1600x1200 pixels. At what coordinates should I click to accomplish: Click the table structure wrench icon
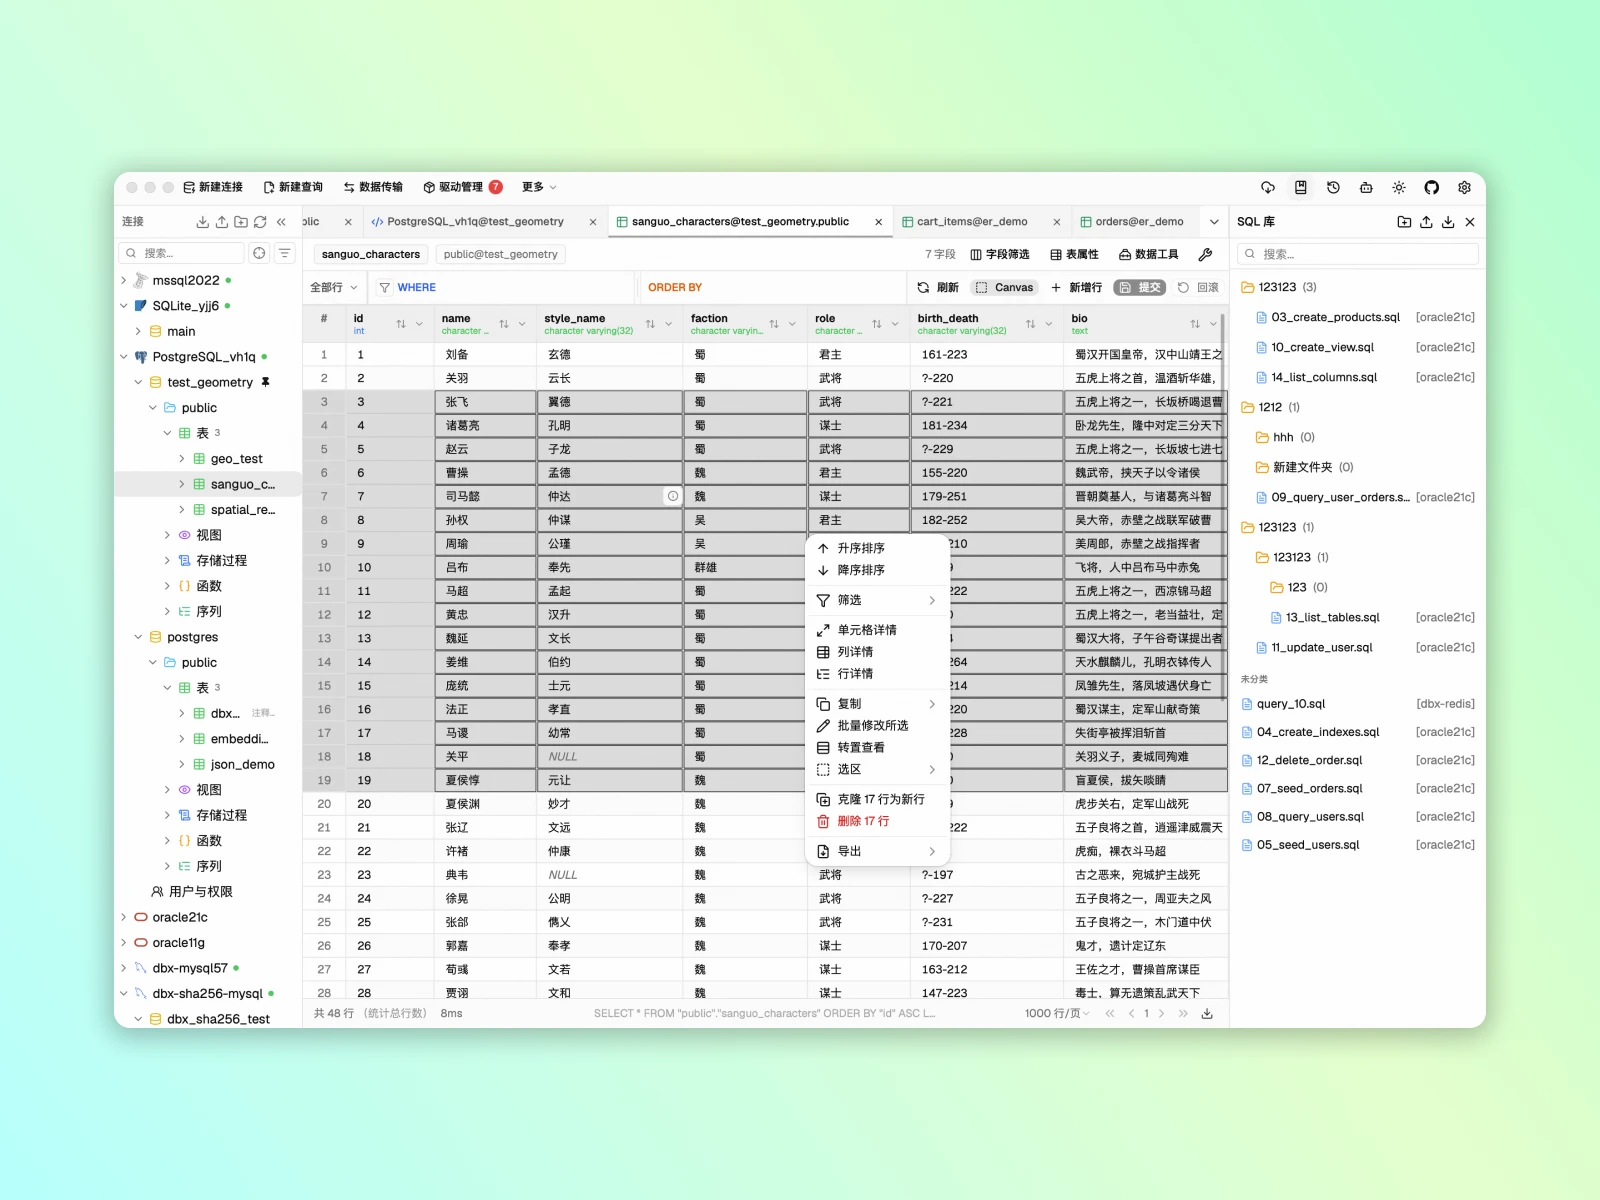point(1205,254)
